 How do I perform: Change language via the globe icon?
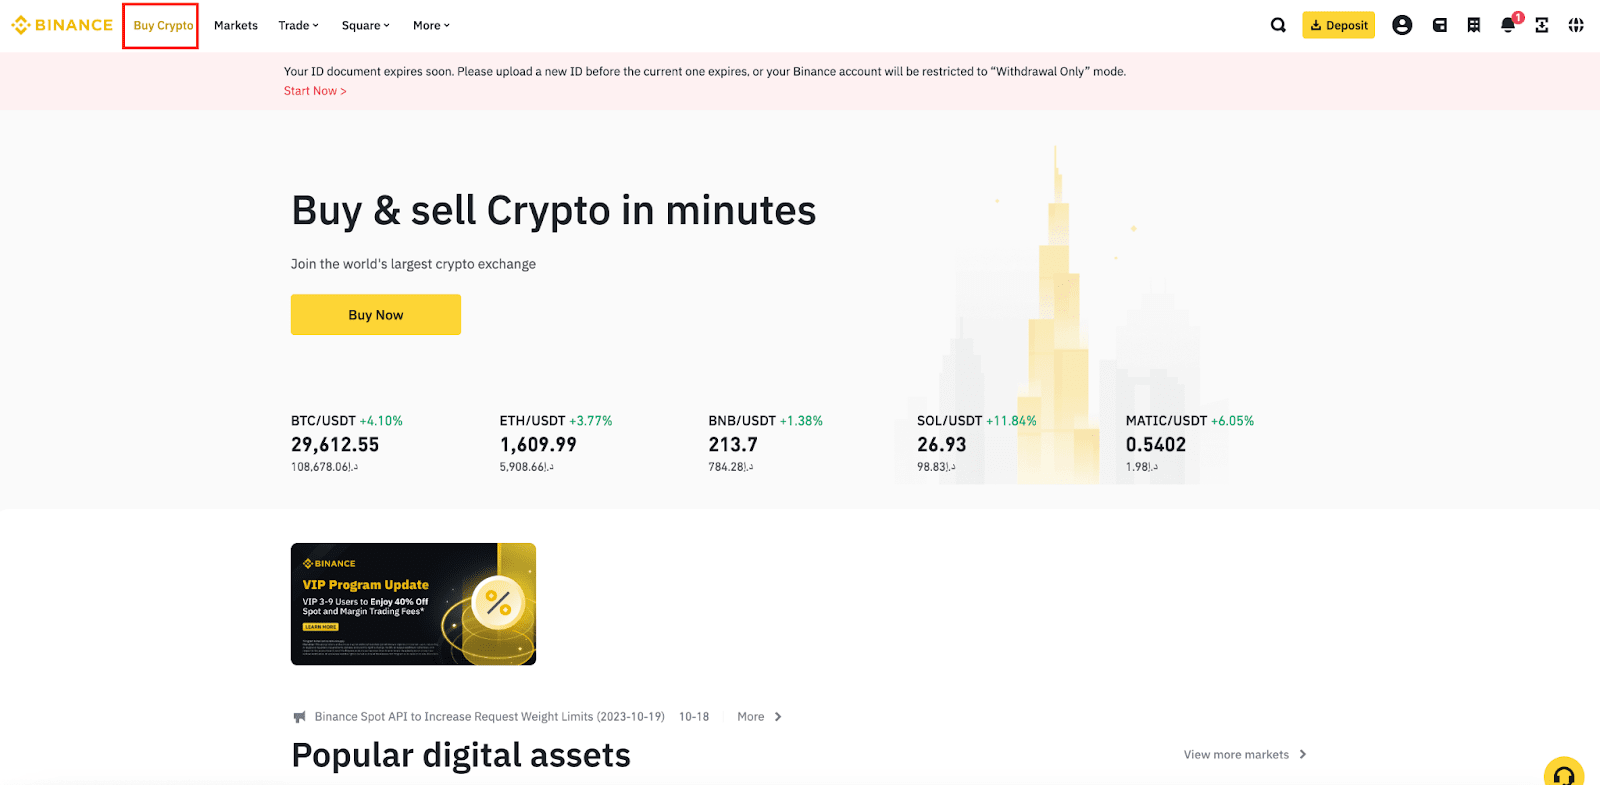pos(1576,24)
